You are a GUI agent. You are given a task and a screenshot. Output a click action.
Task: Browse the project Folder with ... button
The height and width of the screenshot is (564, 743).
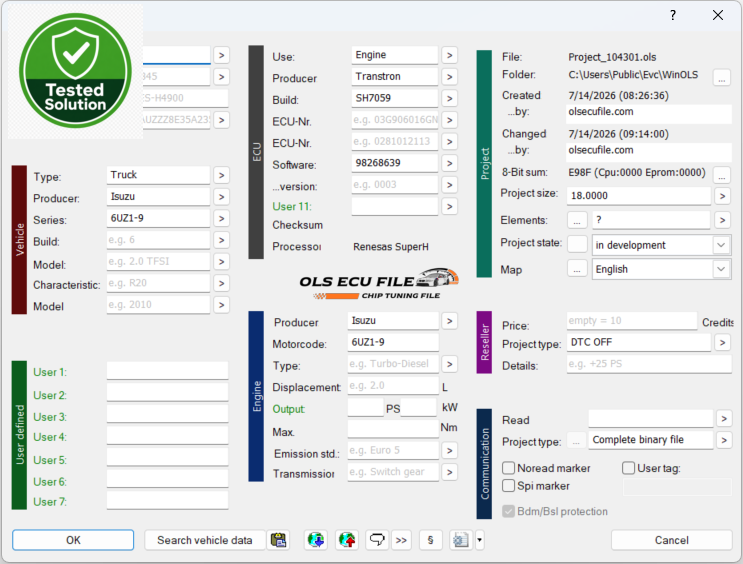722,77
